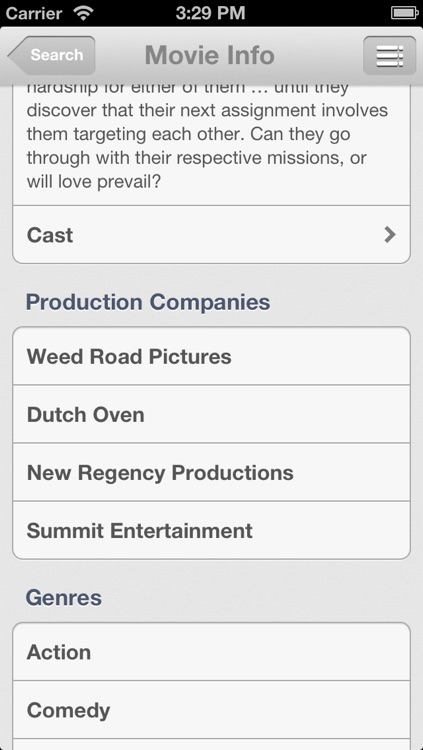Choose the Comedy genre
Image resolution: width=423 pixels, height=750 pixels.
212,710
